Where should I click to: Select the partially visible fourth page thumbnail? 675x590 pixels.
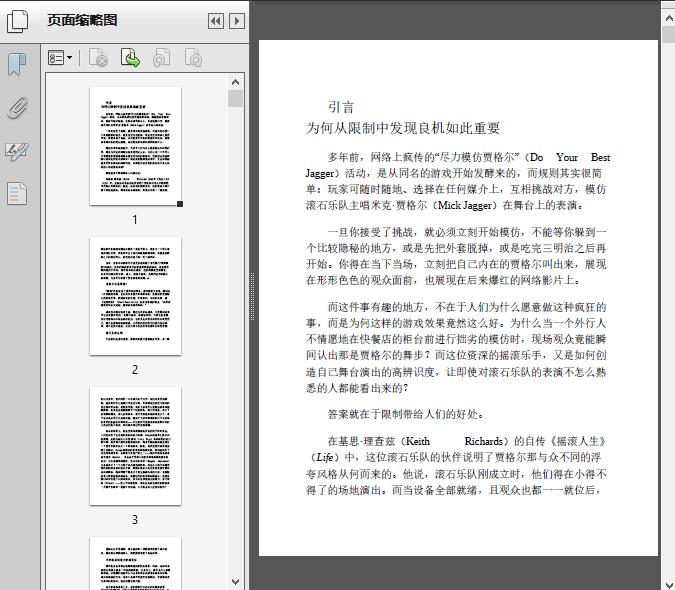(135, 563)
